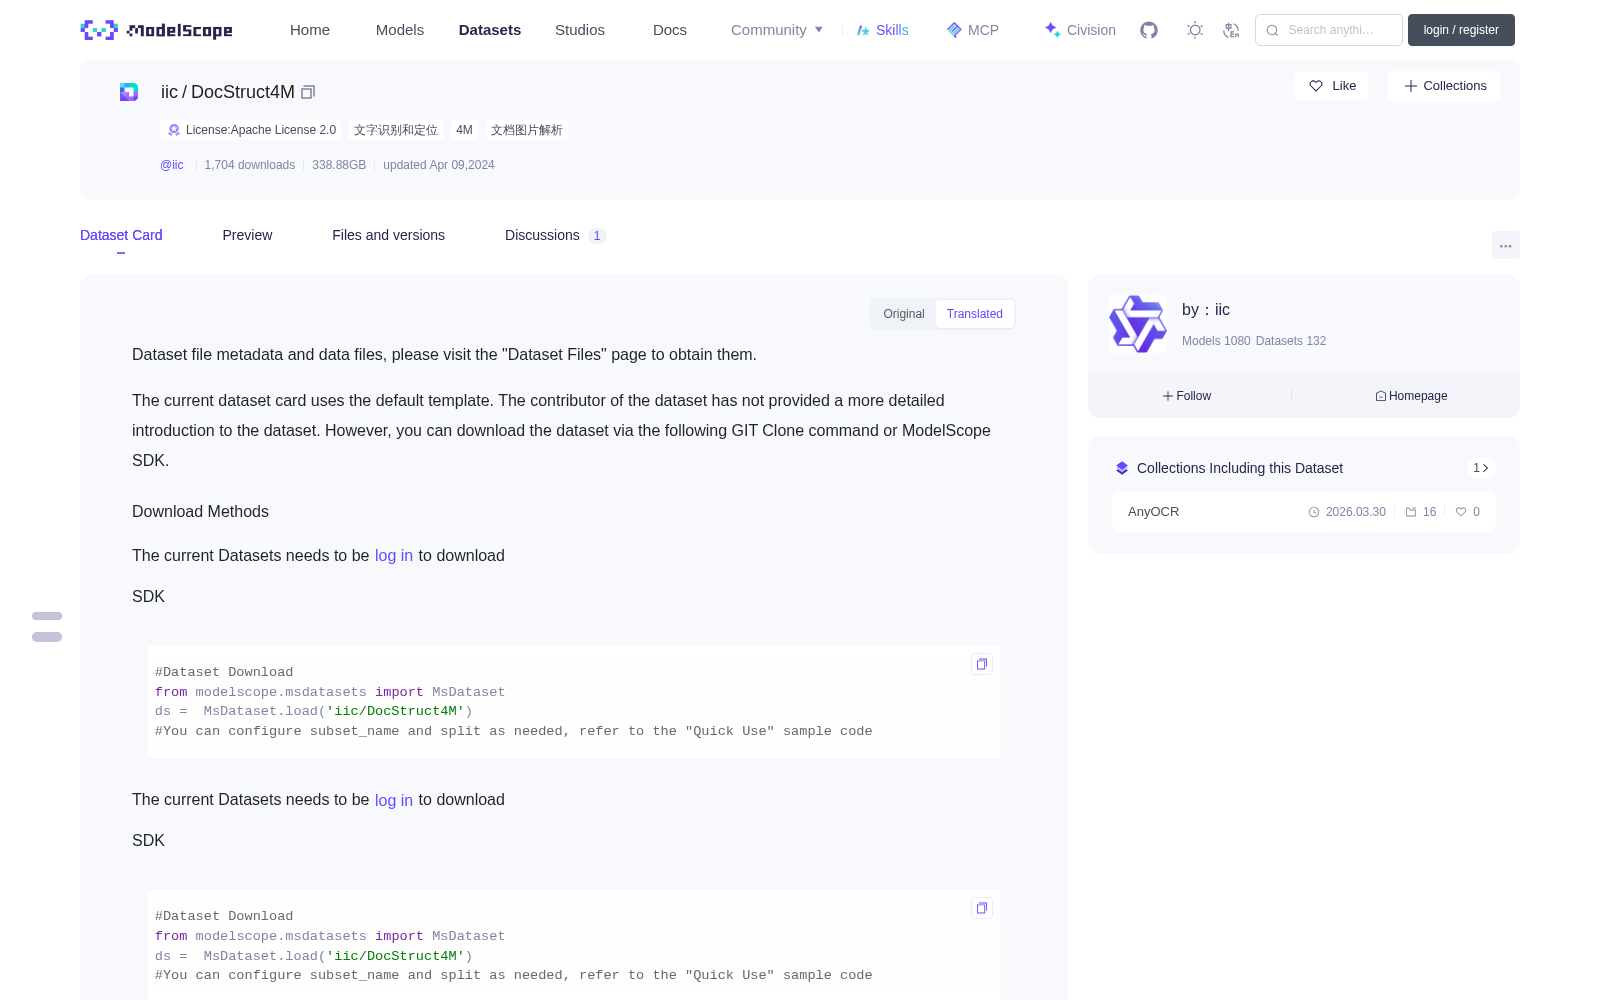Screen dimensions: 1600x1000
Task: Click the heart Like button
Action: tap(1332, 86)
